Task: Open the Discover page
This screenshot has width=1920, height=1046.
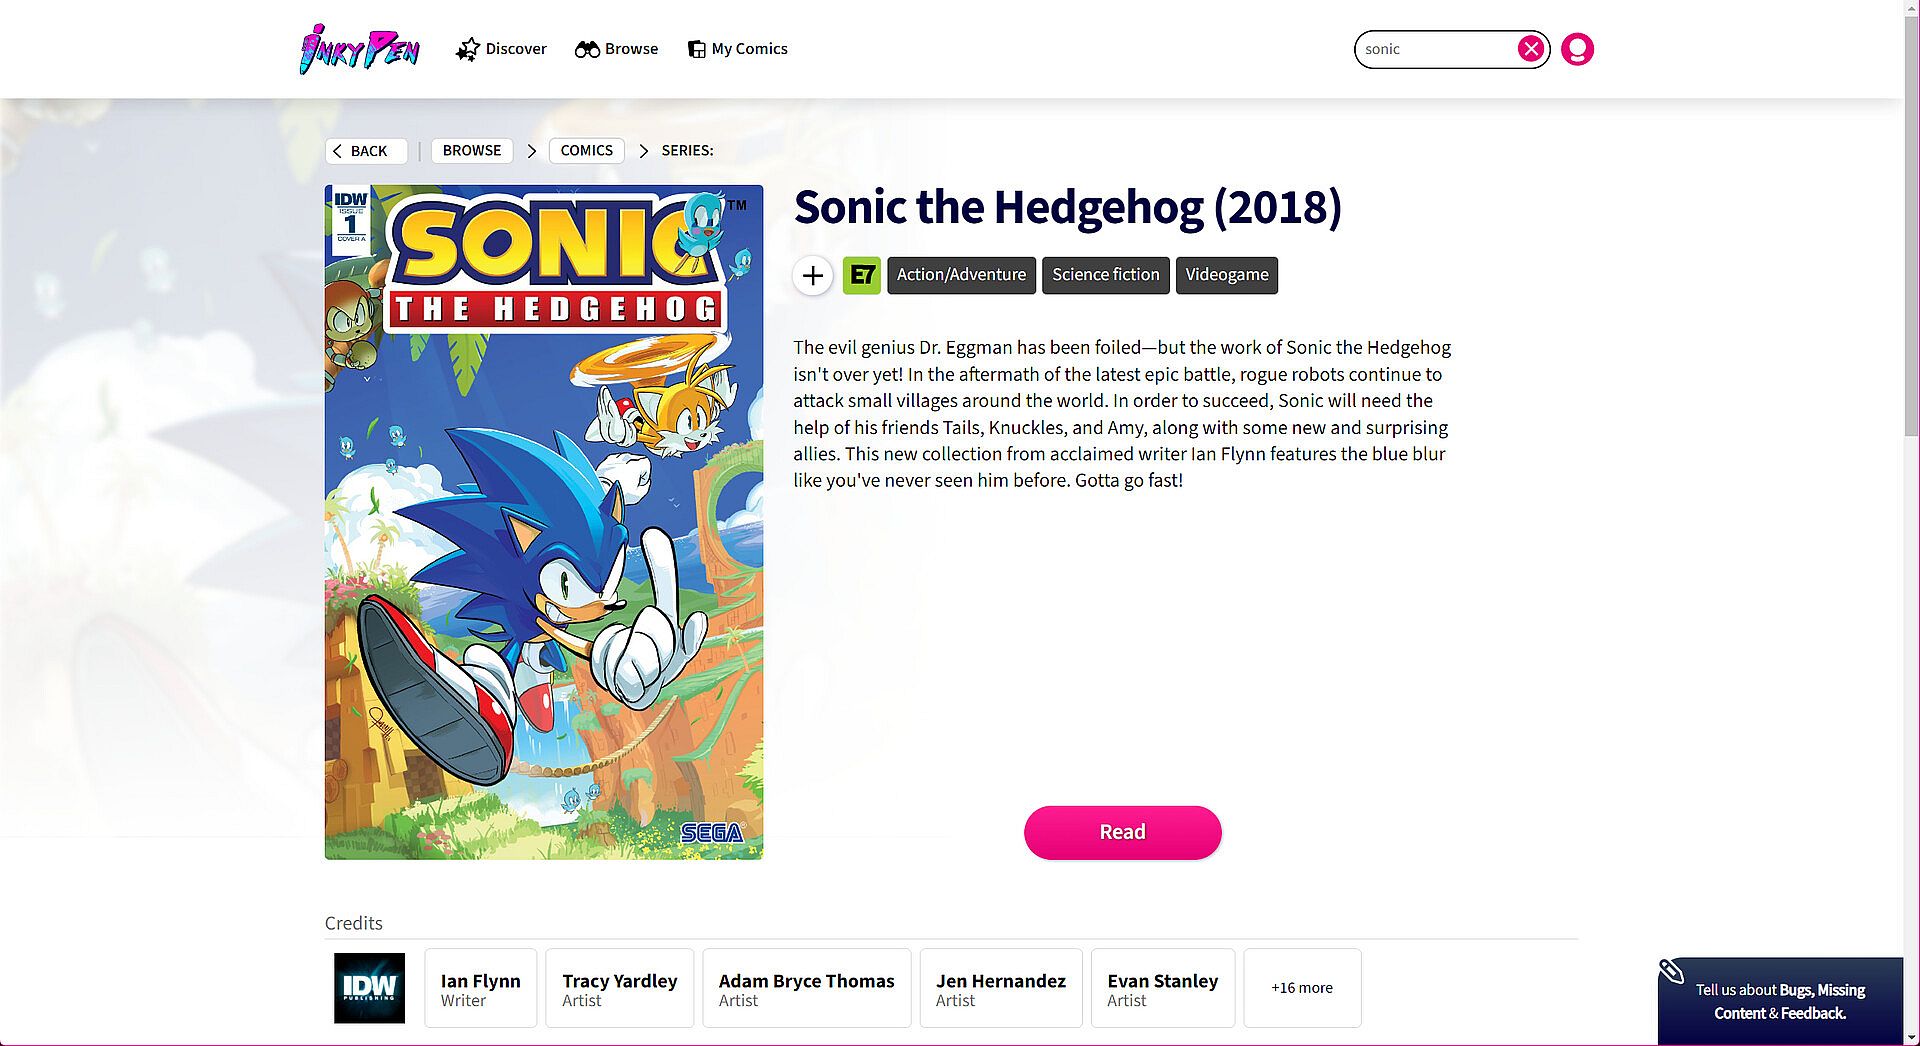Action: tap(501, 49)
